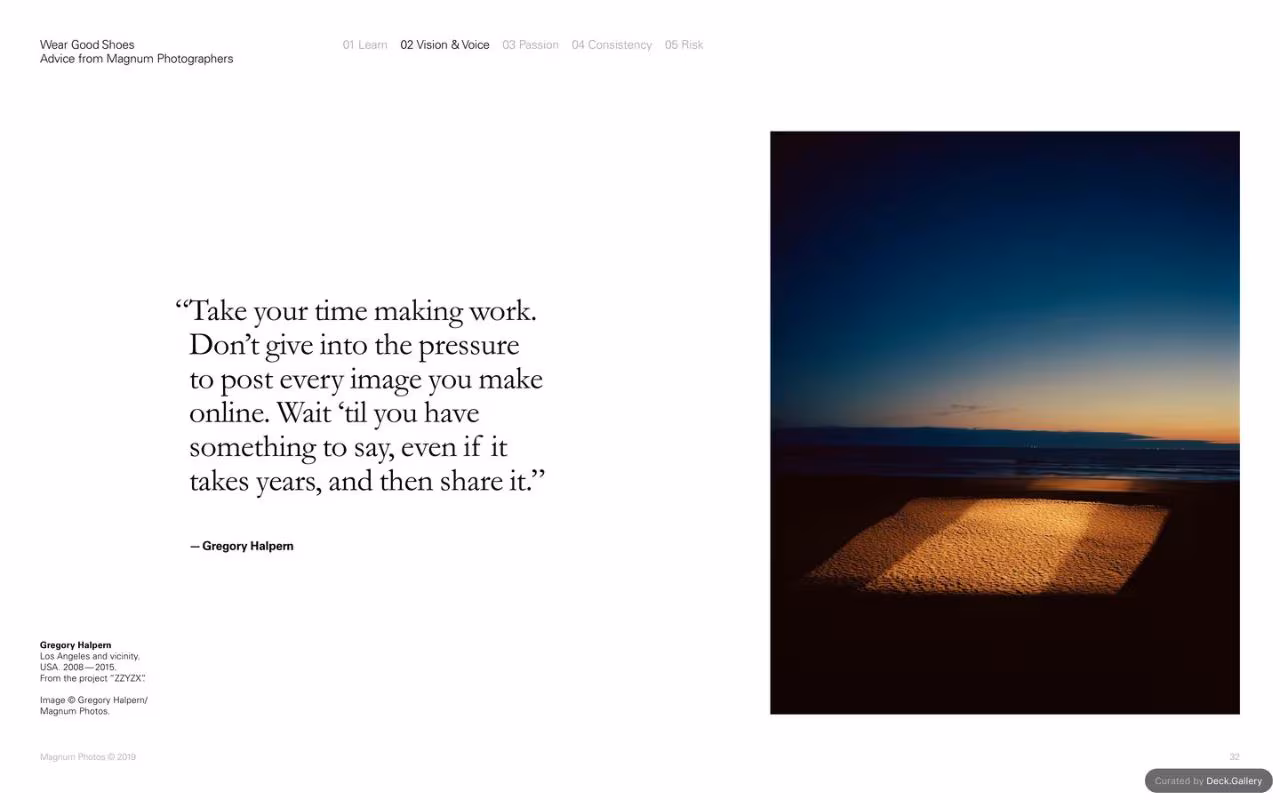
Task: Click the "Image © Gregory Halpern/" credit line
Action: (x=94, y=700)
